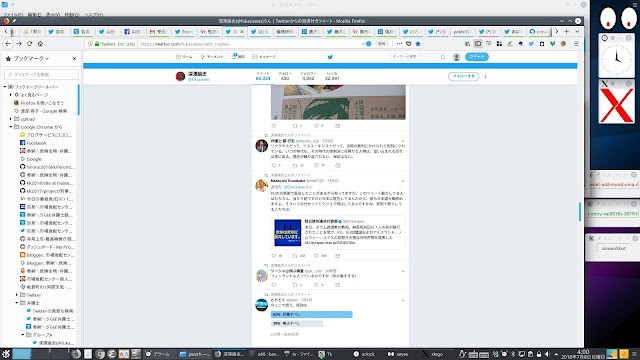
Task: Open the Firefox home page icon
Action: coord(40,44)
